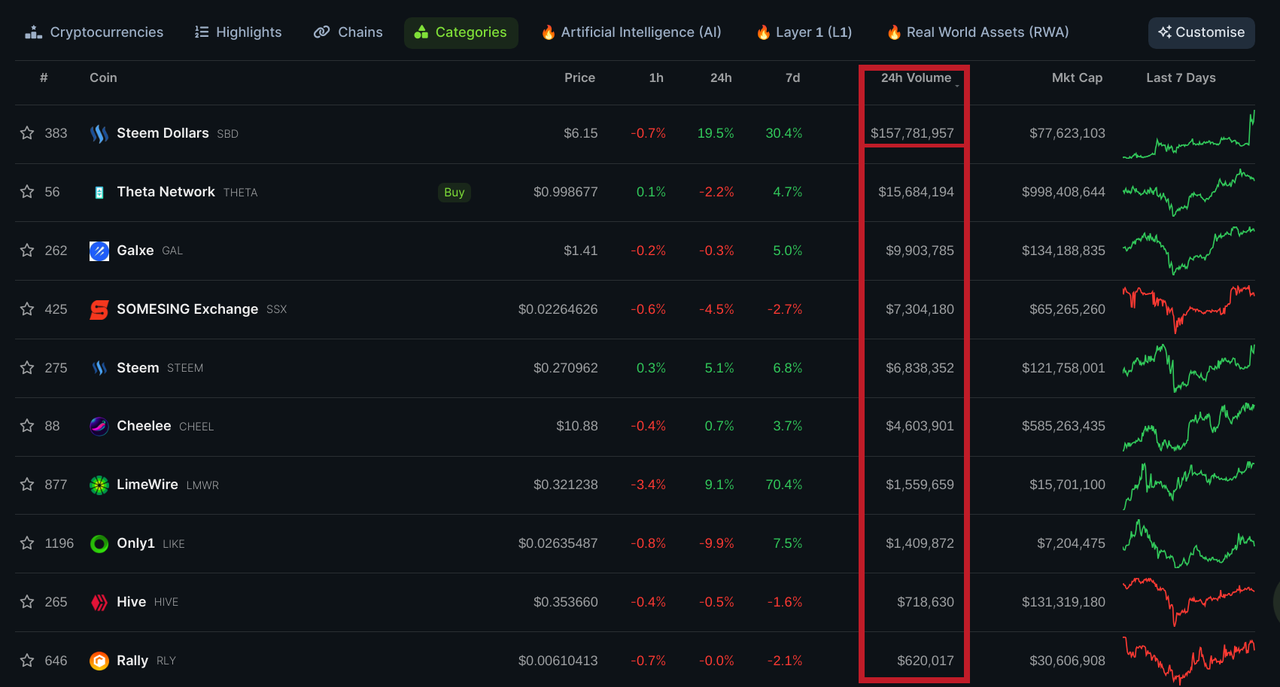Open SOMESING Exchange 7-day sparkline chart
This screenshot has width=1280, height=687.
point(1189,309)
